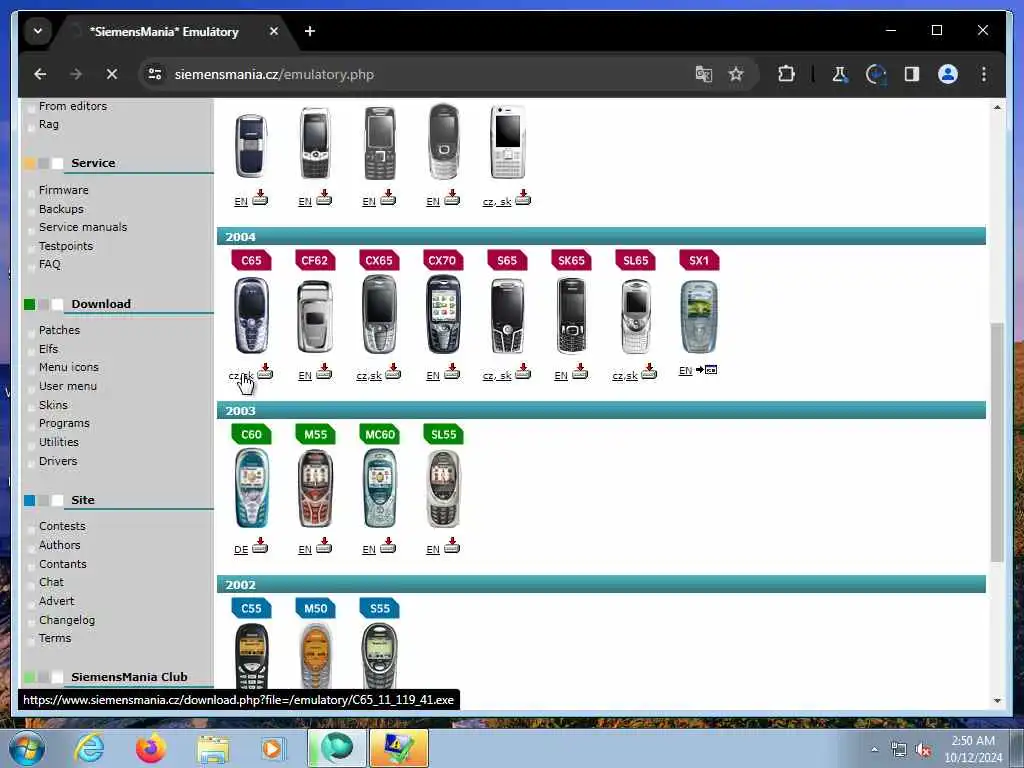Click the CX70 download icon
The image size is (1024, 768).
452,372
